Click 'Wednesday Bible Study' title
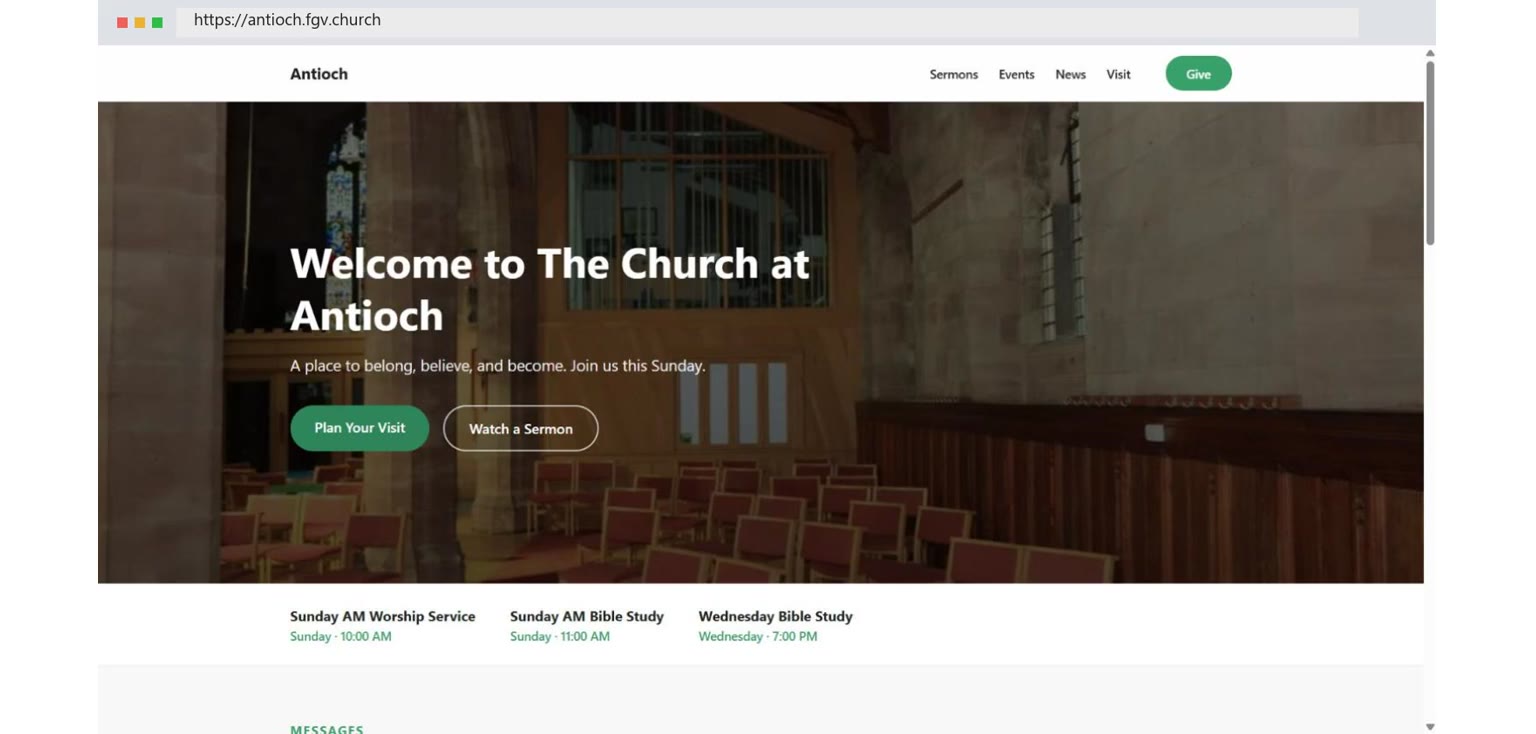Screen dimensions: 1536x734 tap(776, 616)
